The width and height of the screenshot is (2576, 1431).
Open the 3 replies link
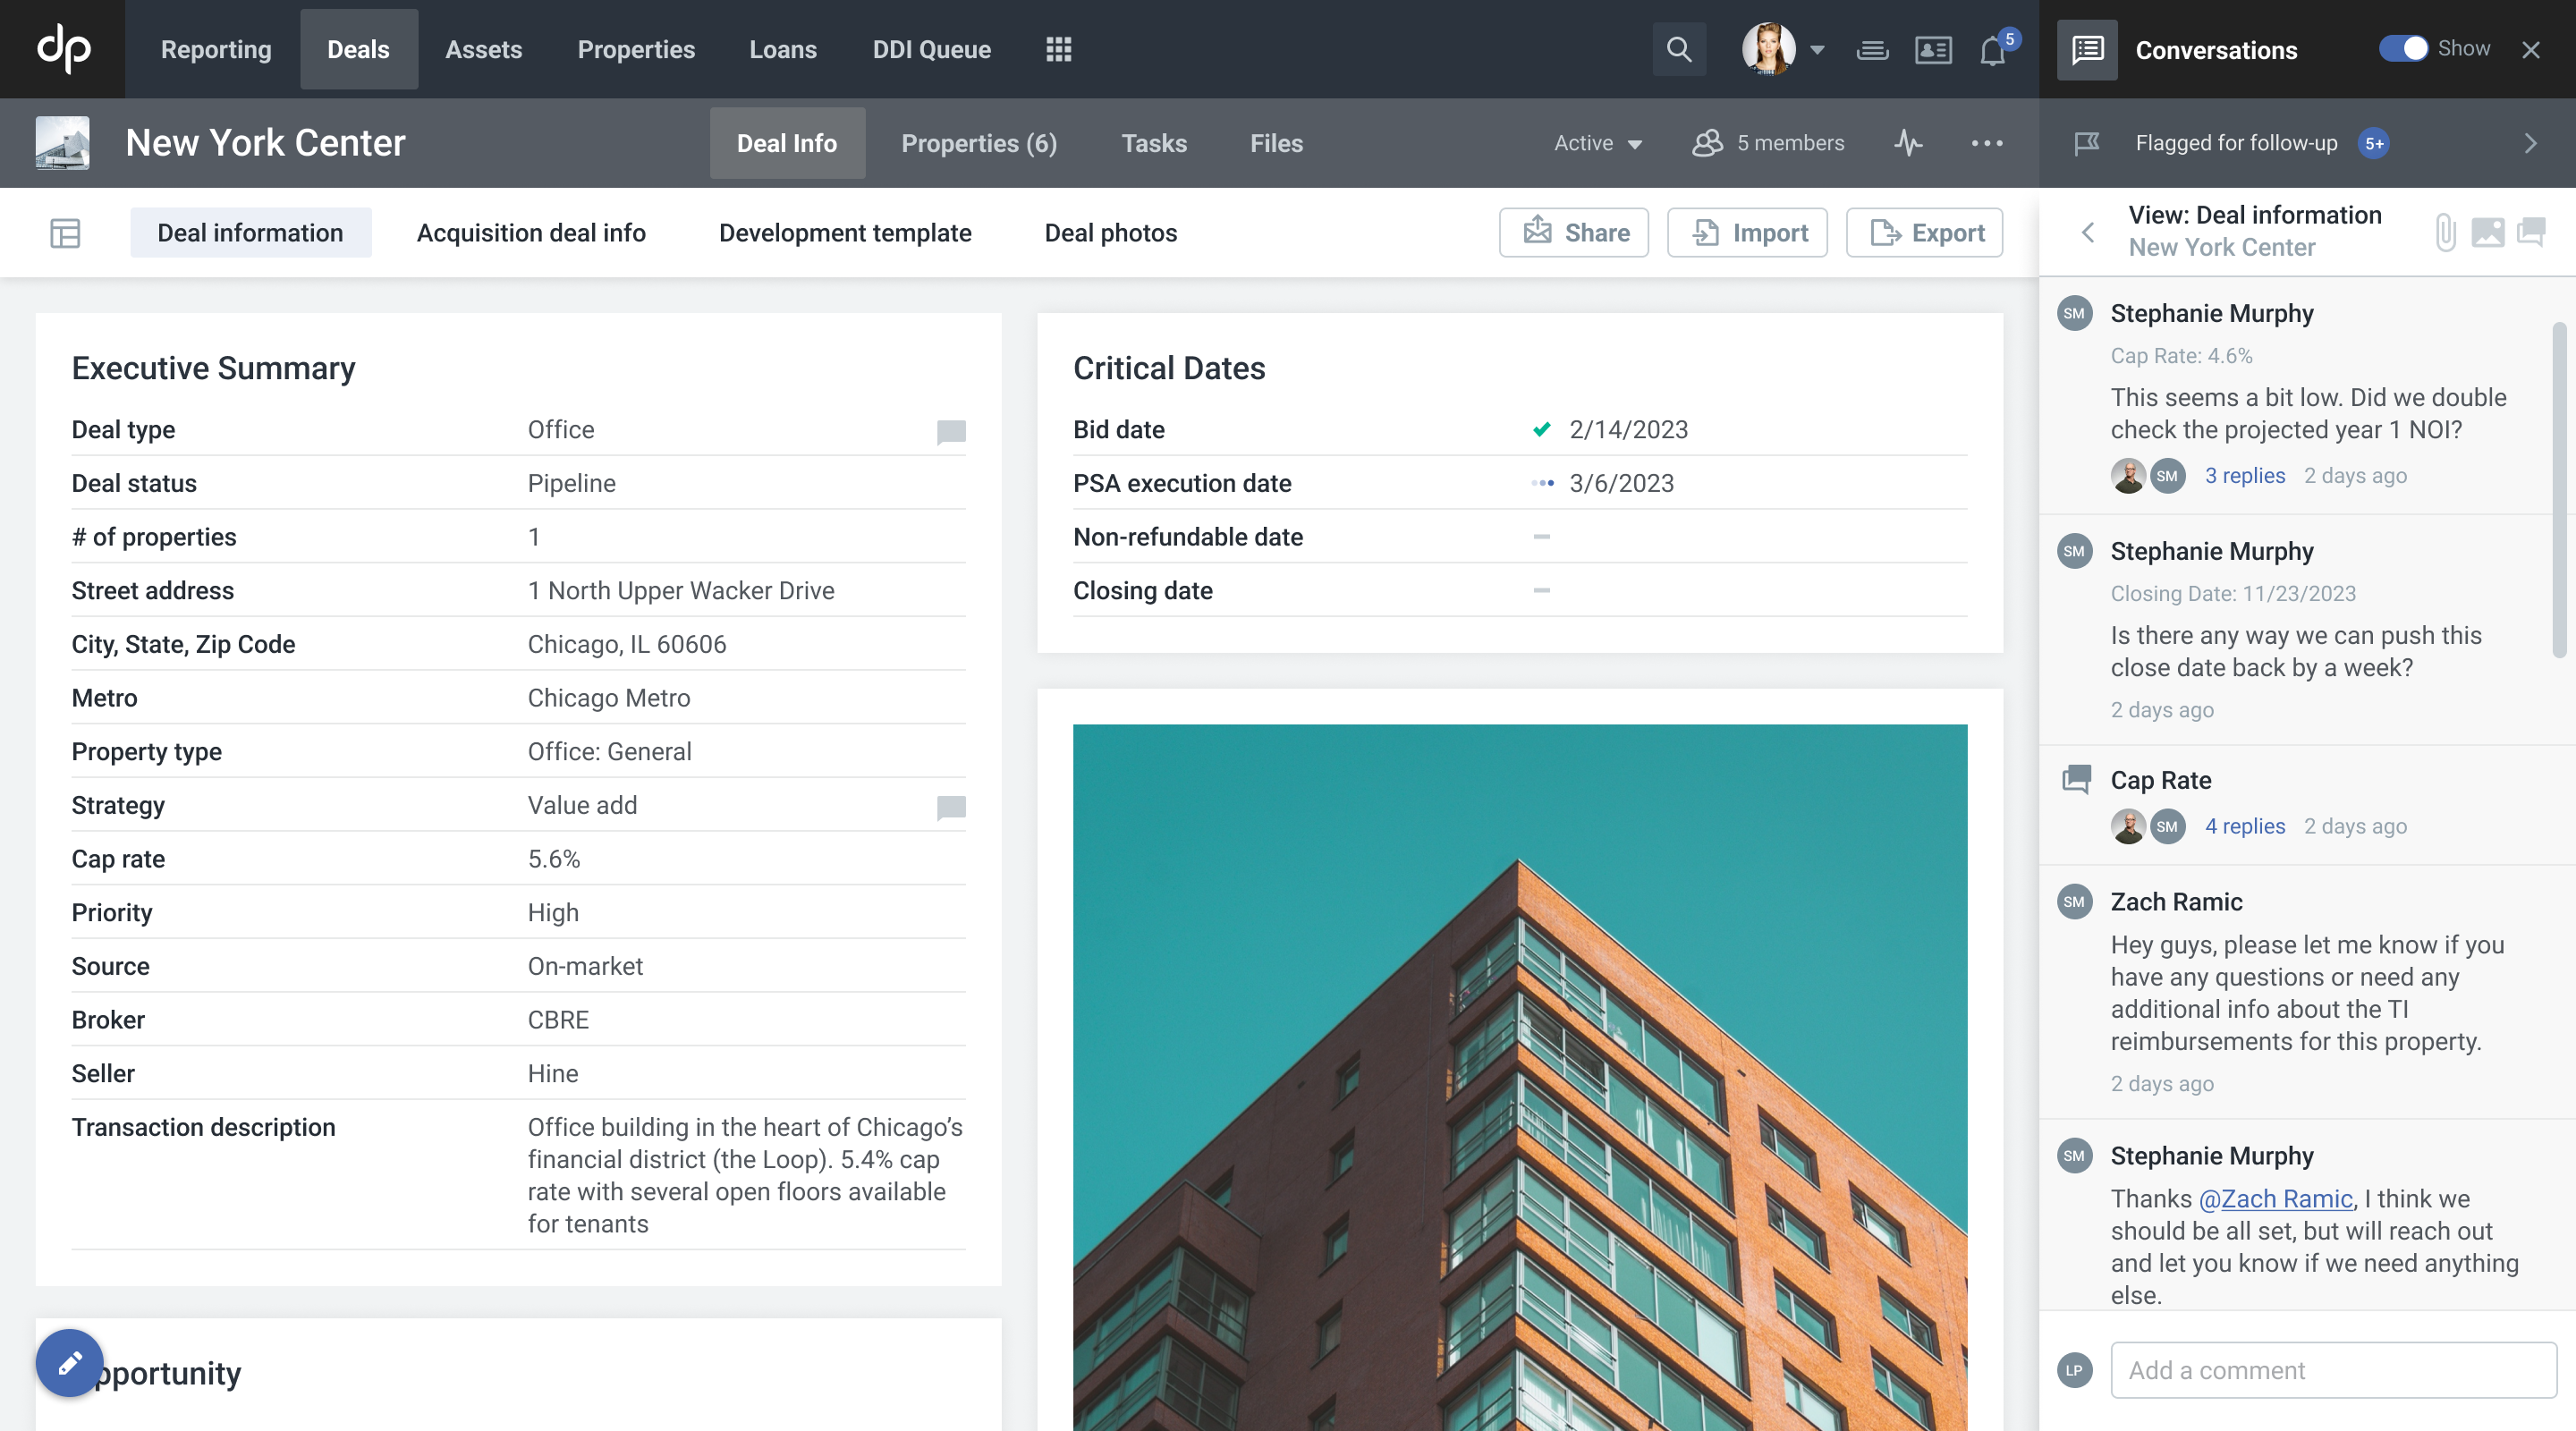point(2244,475)
